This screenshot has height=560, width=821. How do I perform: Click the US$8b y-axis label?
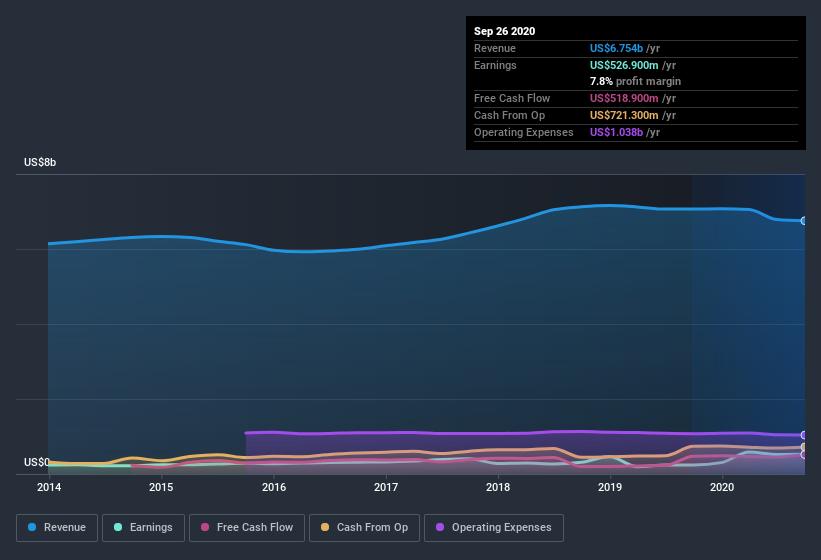[40, 162]
